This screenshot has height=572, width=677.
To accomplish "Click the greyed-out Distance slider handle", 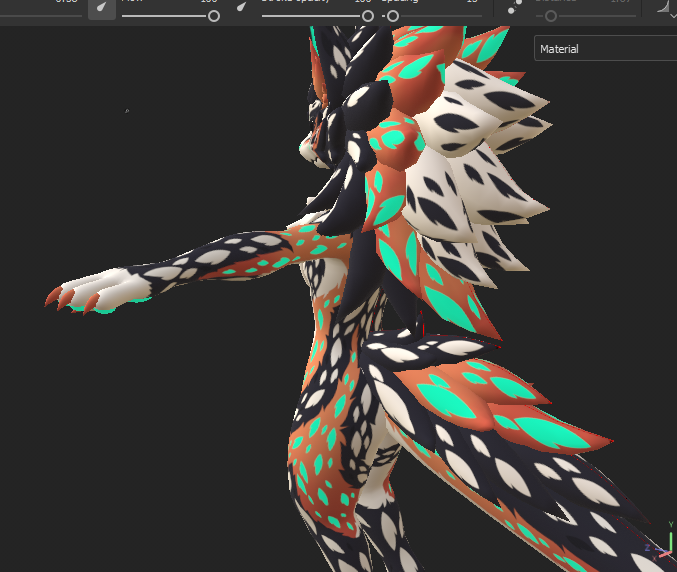I will [550, 16].
